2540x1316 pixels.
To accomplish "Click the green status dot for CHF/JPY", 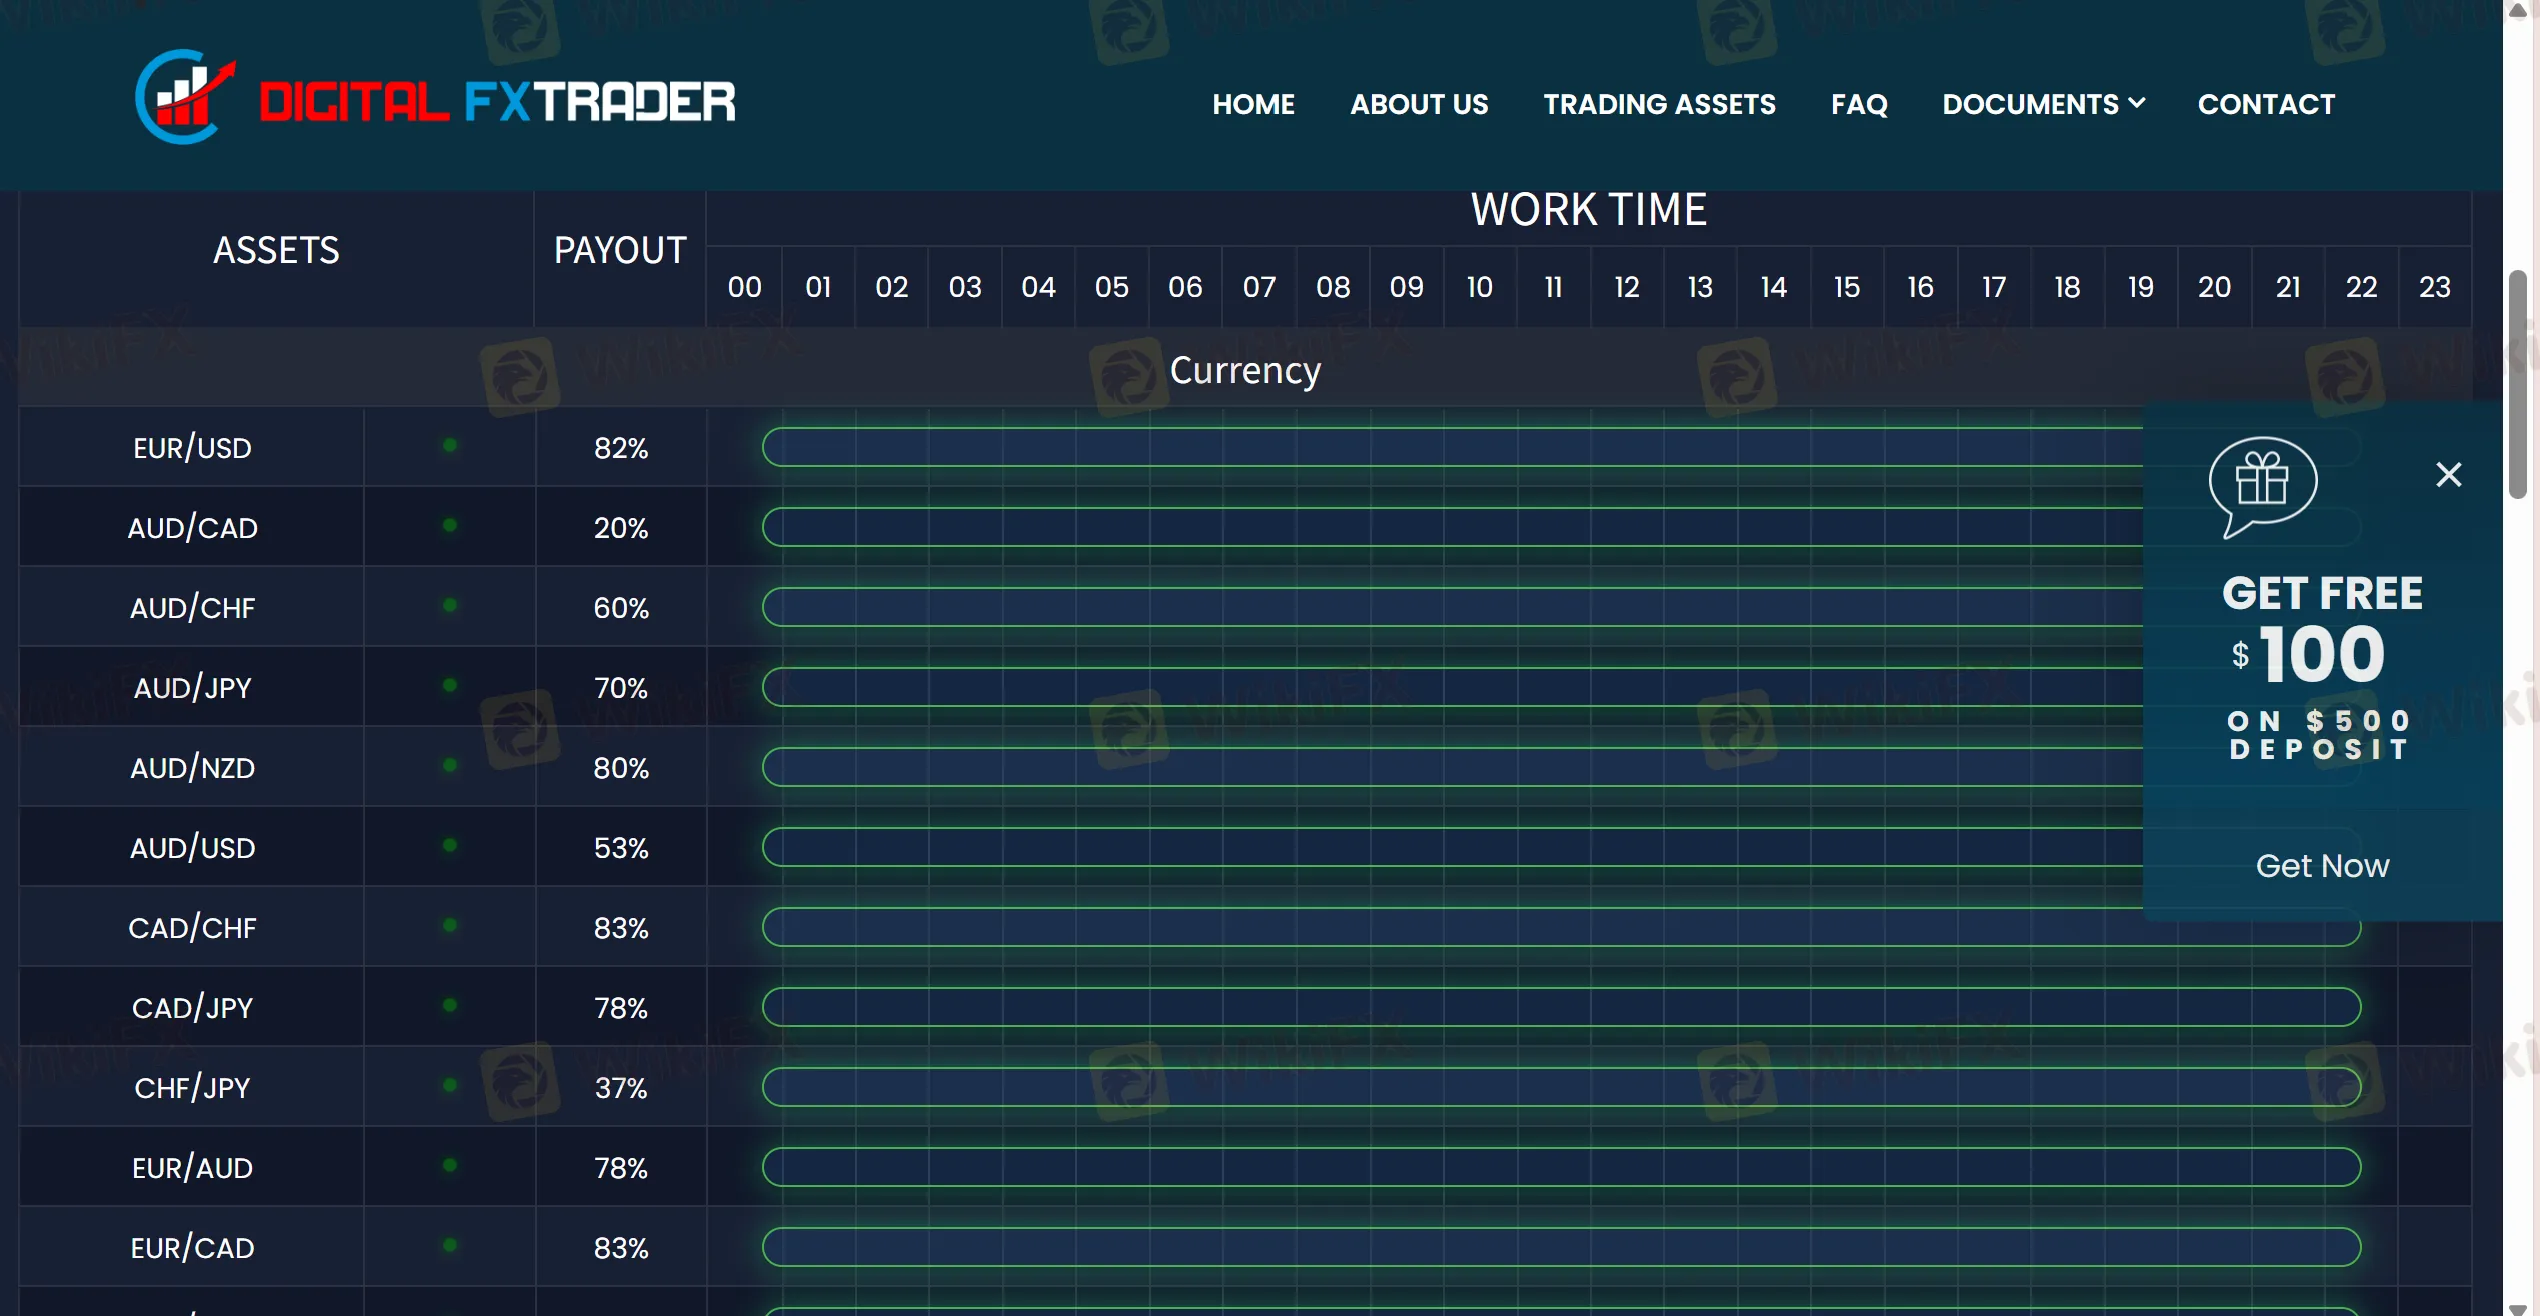I will (450, 1085).
